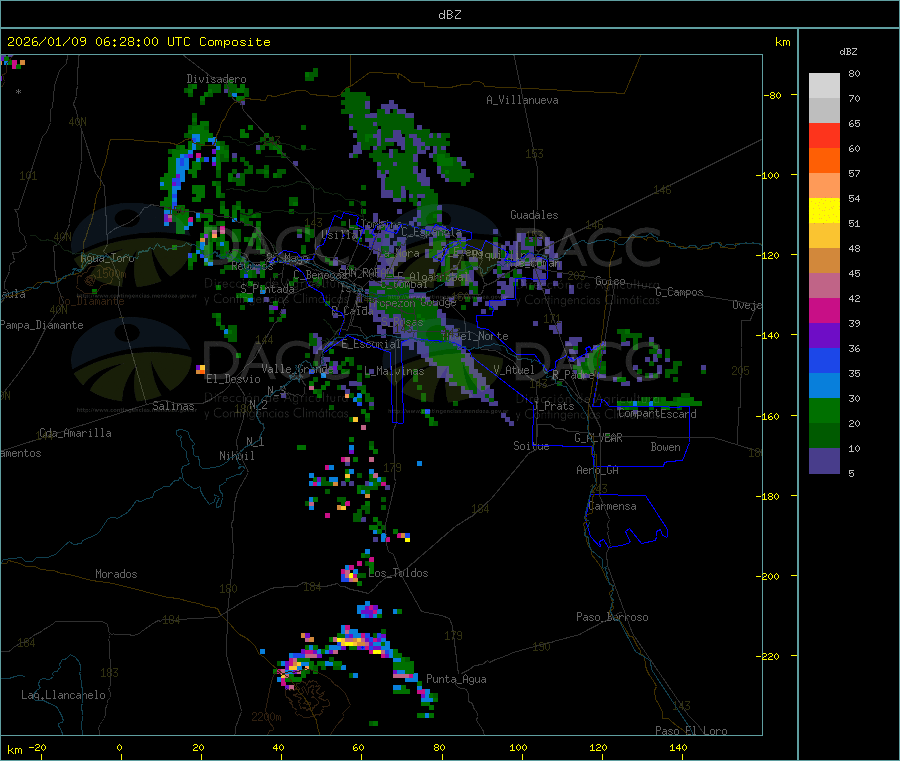Click the -80 km axis tick label
Image resolution: width=900 pixels, height=761 pixels.
pyautogui.click(x=773, y=95)
